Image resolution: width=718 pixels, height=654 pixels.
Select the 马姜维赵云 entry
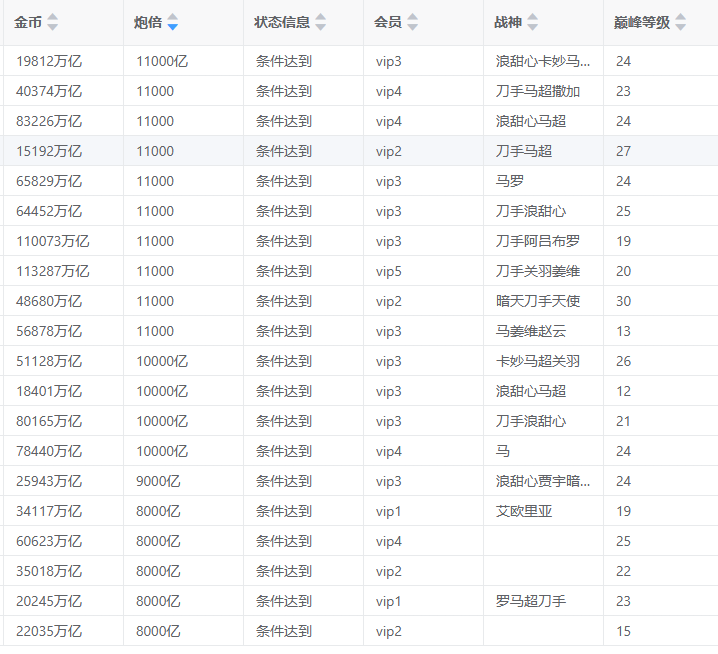pyautogui.click(x=531, y=331)
